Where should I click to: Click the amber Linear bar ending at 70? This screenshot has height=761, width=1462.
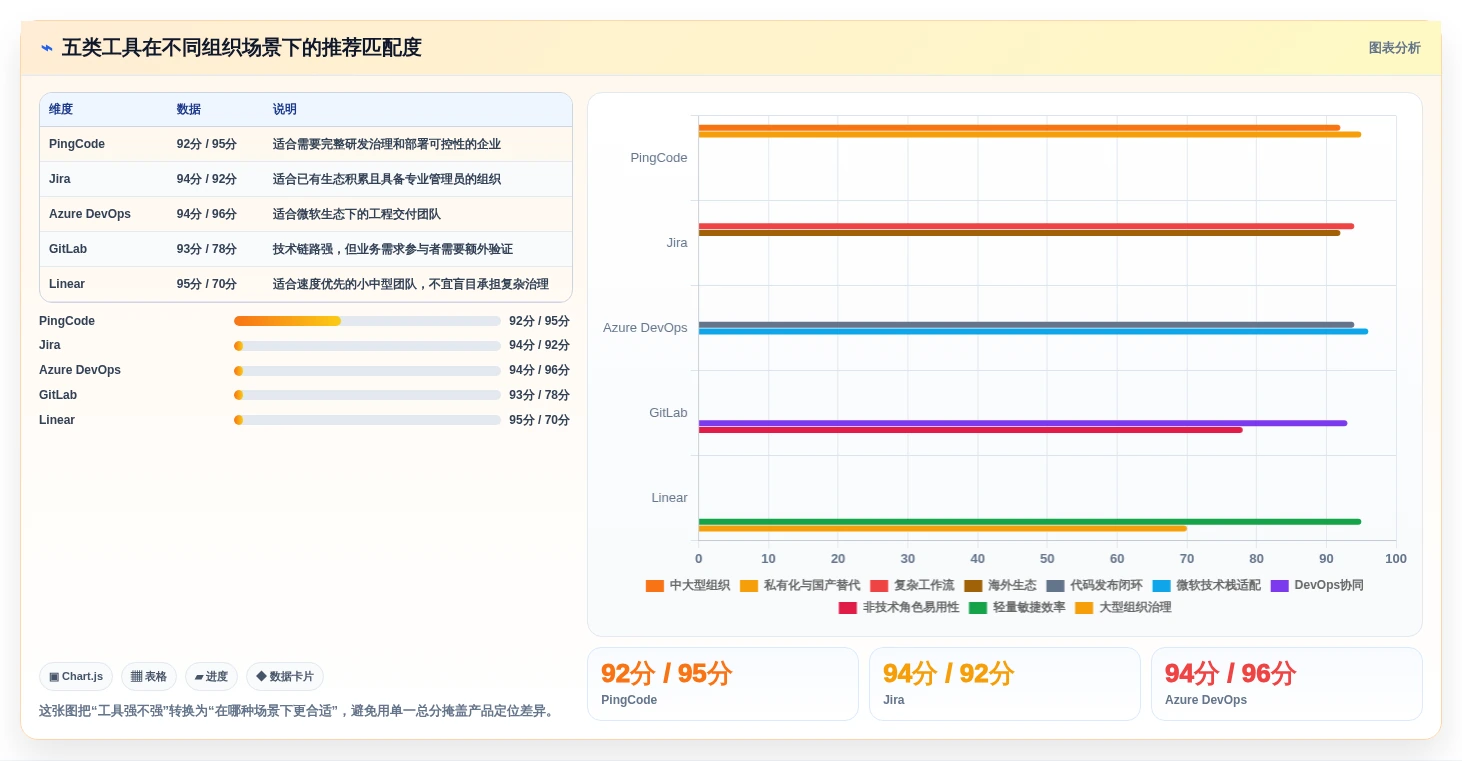(x=942, y=528)
